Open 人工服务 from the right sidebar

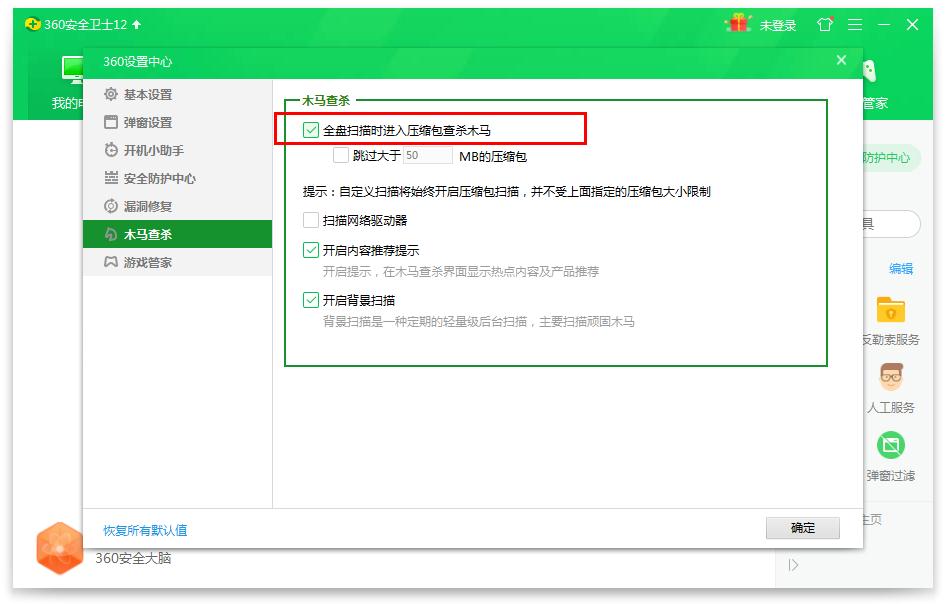point(890,378)
